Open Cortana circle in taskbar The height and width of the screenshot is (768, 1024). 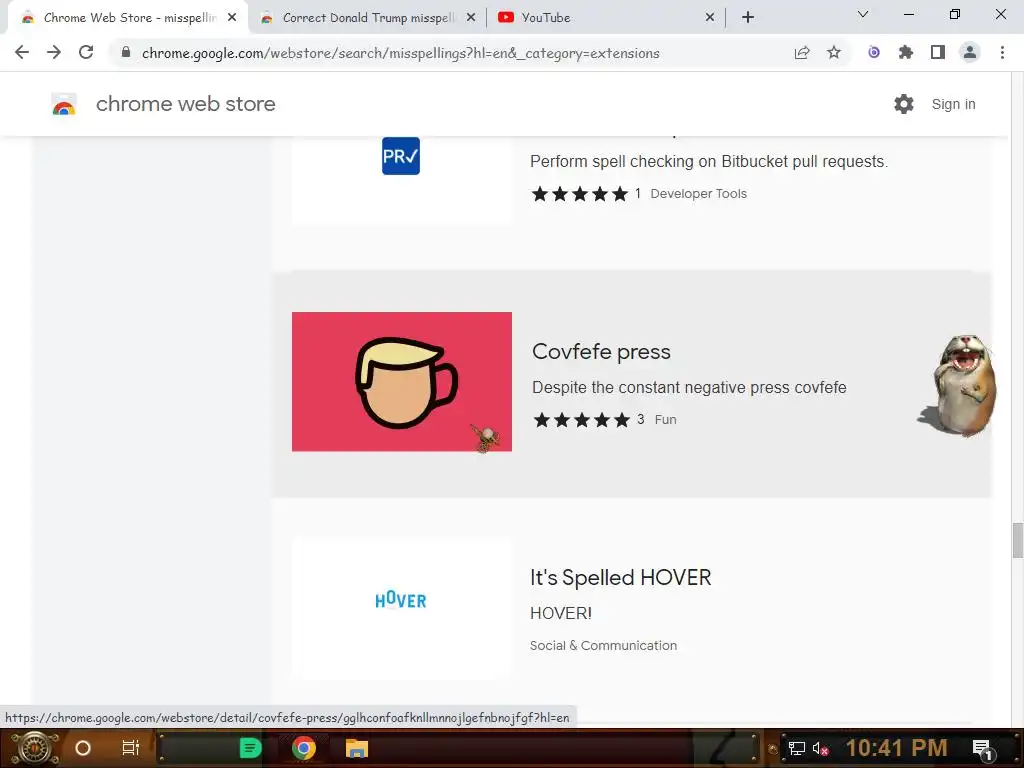click(x=83, y=748)
